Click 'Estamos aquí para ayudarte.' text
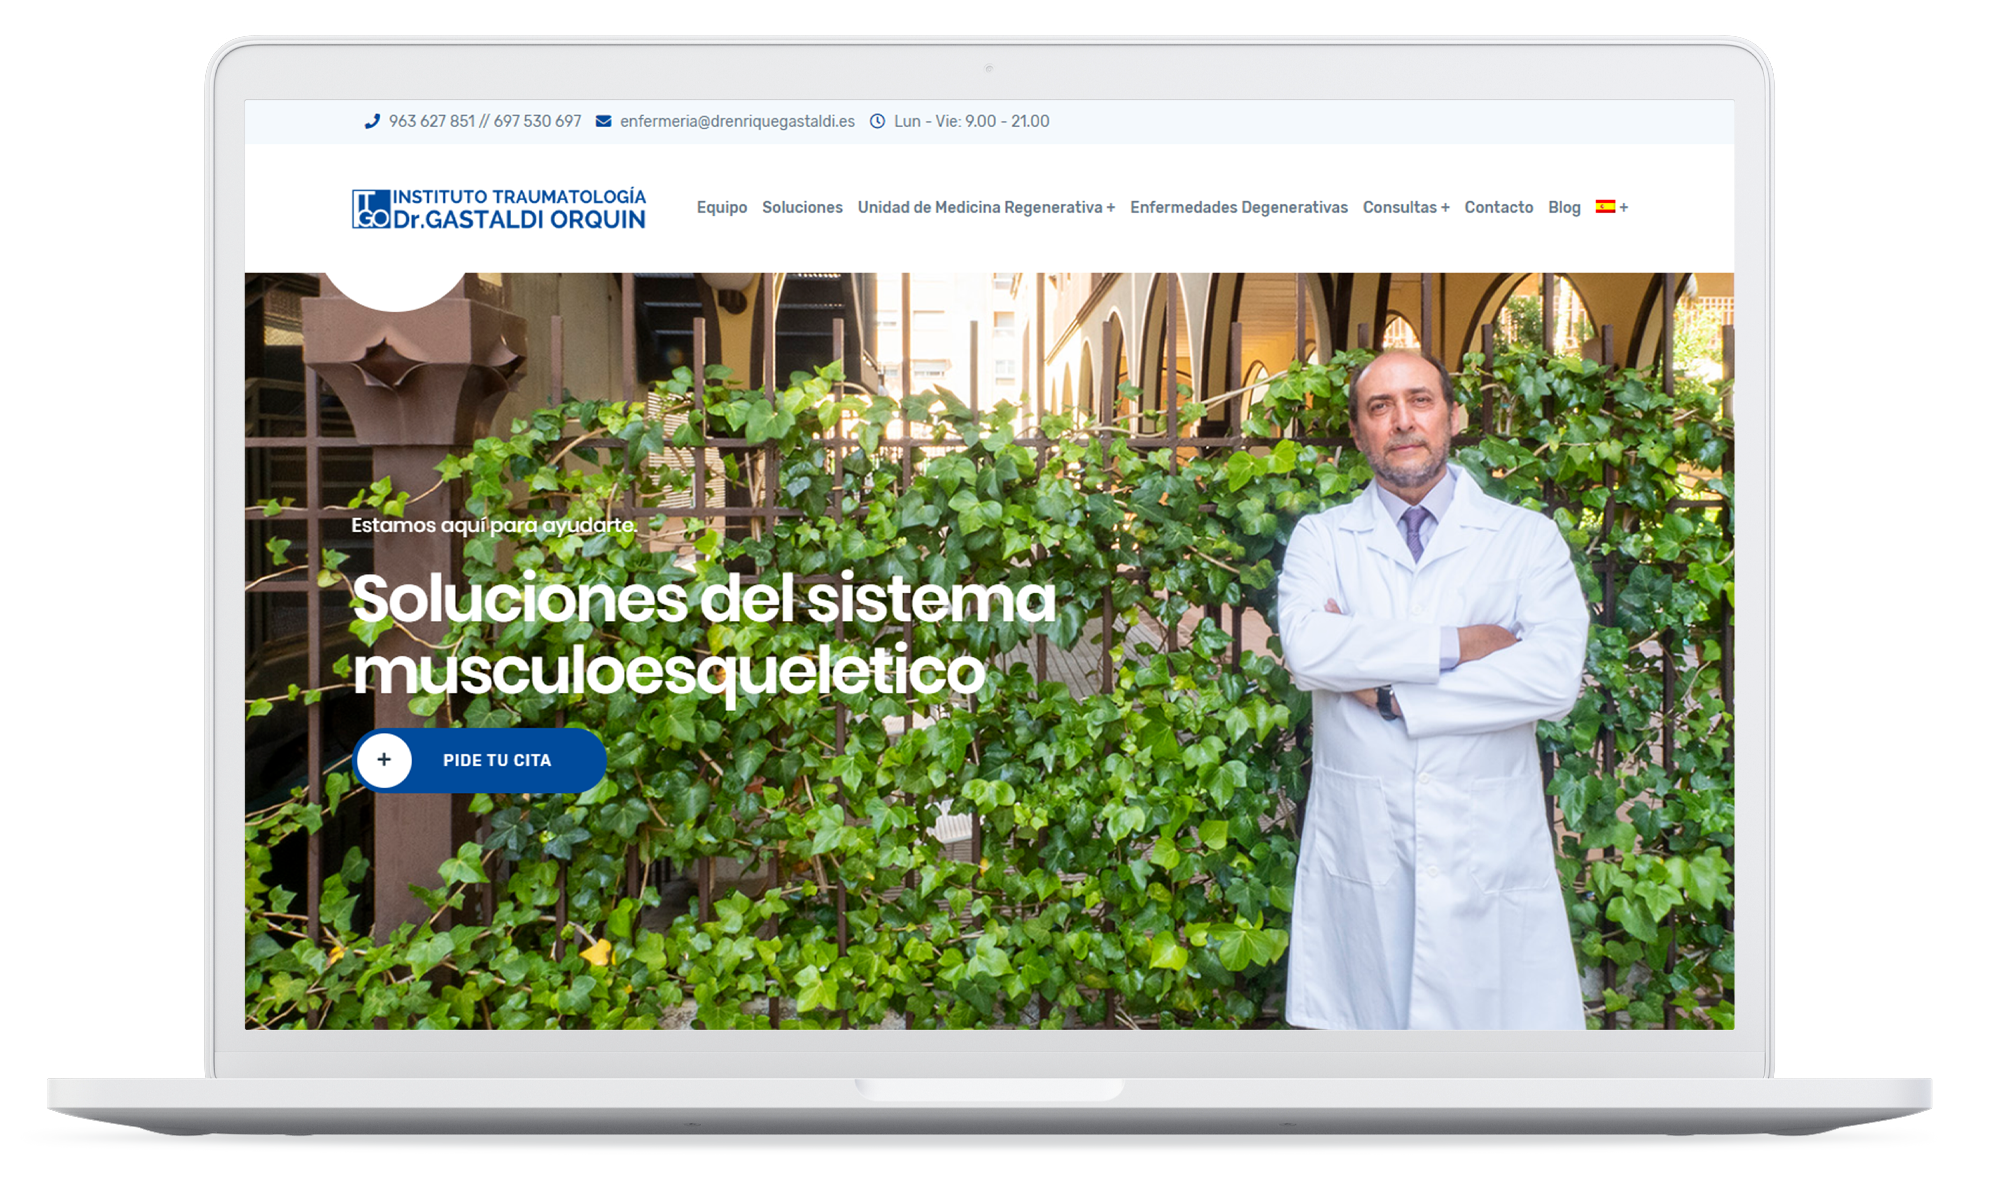This screenshot has width=2000, height=1200. click(x=494, y=525)
